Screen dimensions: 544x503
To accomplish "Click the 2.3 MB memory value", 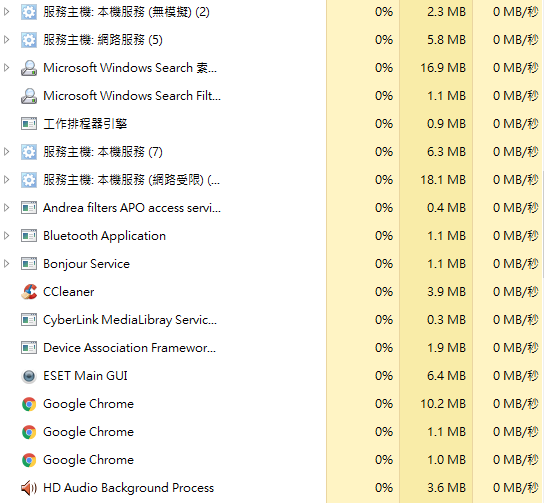I will pos(447,12).
